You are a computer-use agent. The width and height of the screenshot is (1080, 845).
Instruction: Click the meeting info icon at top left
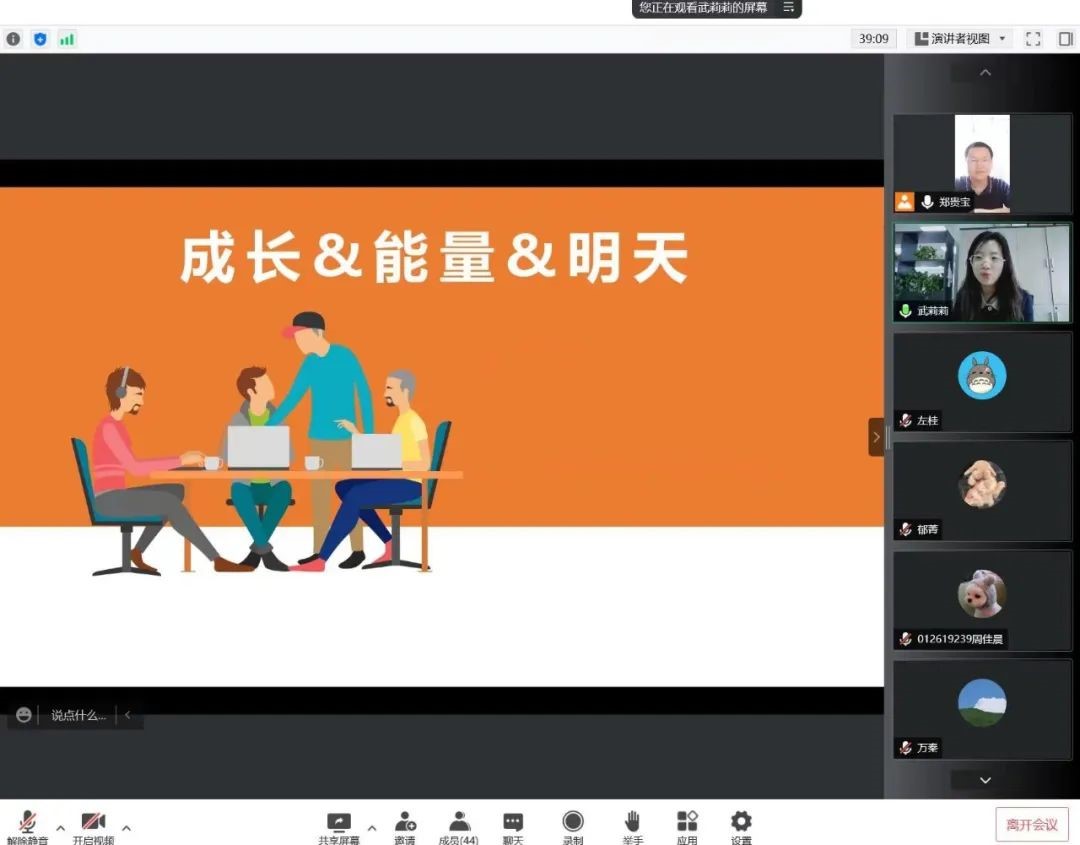click(x=13, y=39)
